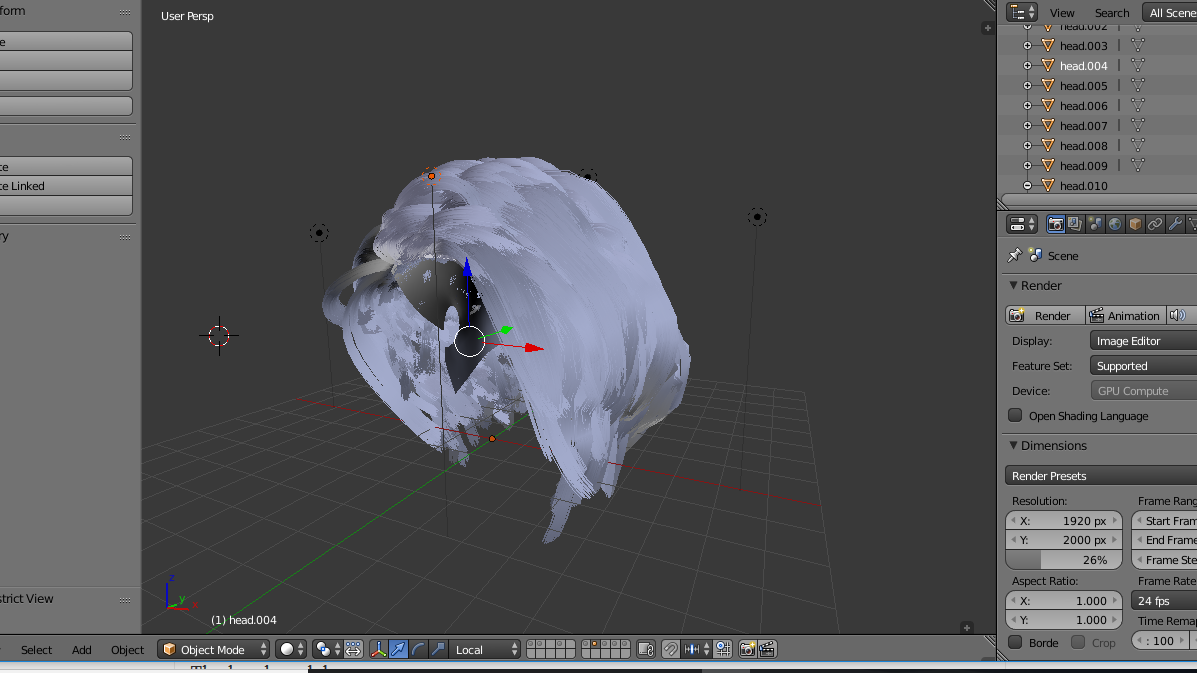This screenshot has height=673, width=1197.
Task: Click the head.005 object triangle icon
Action: tap(1047, 85)
